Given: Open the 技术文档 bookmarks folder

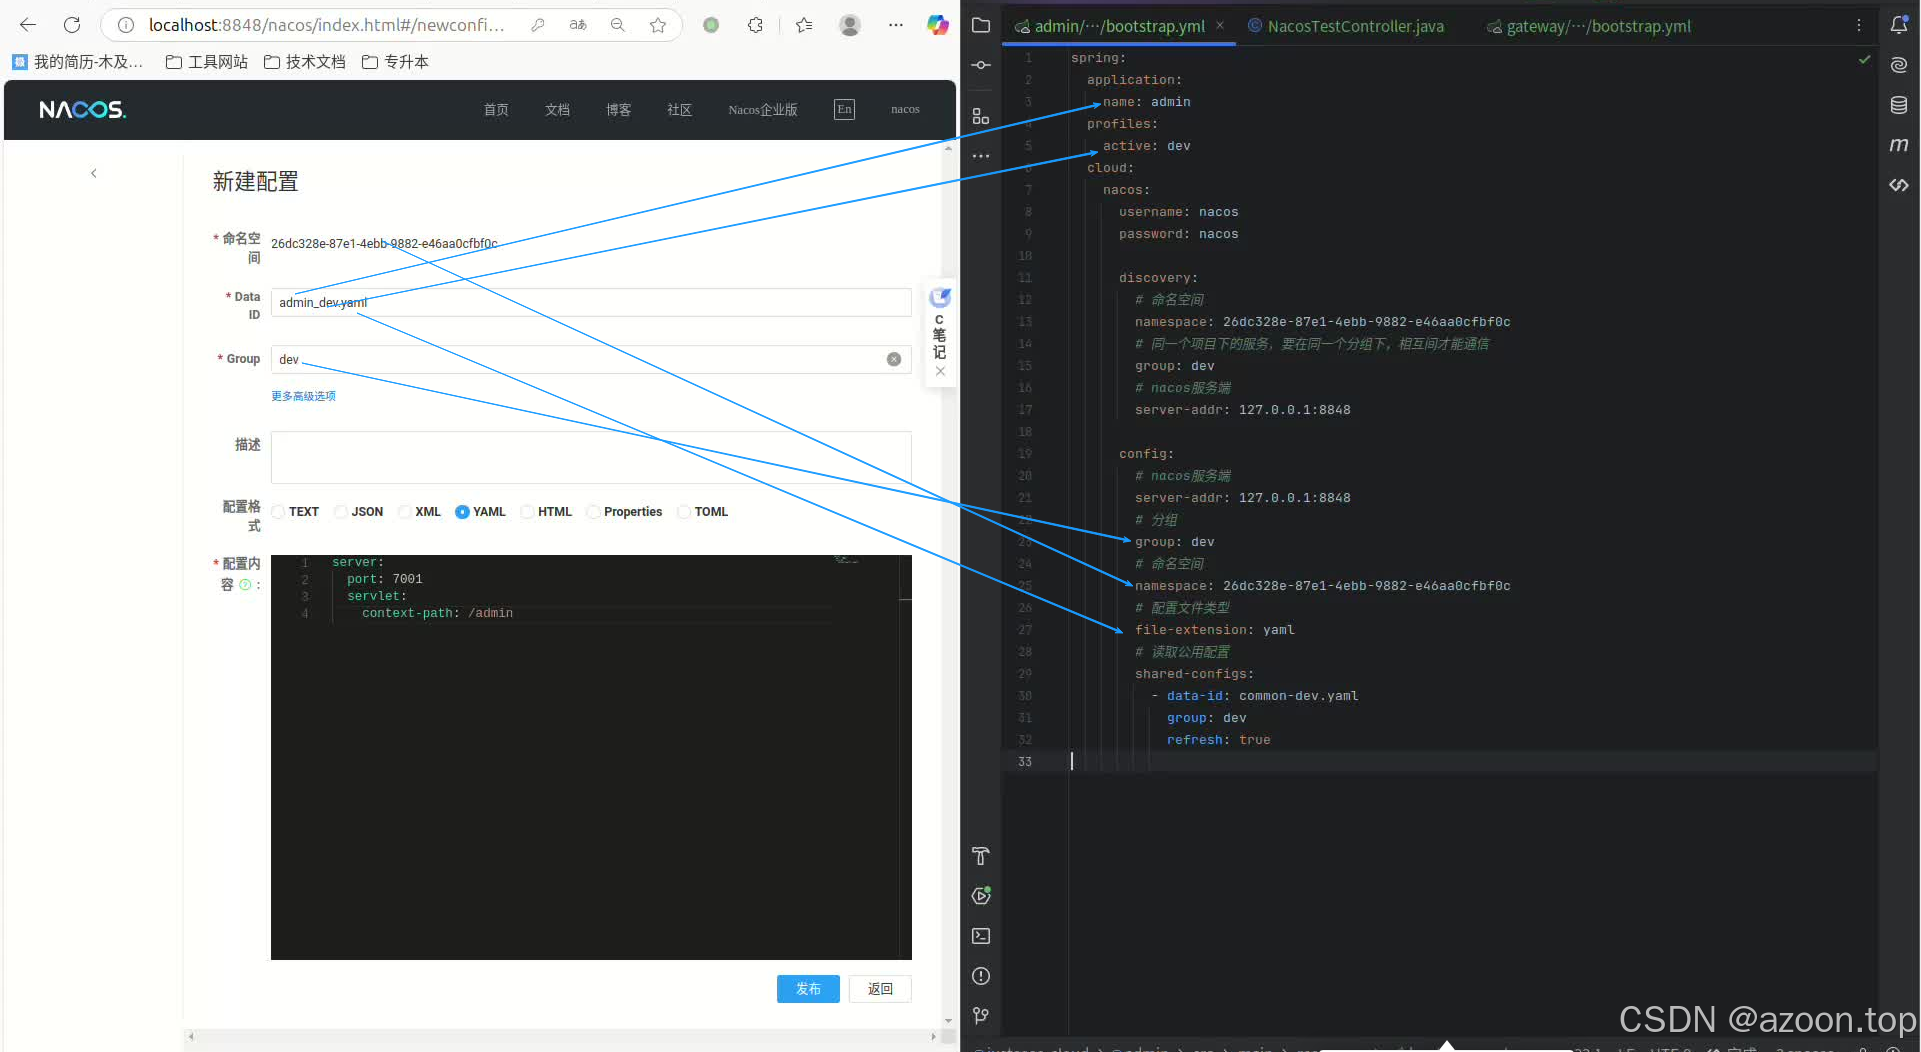Looking at the screenshot, I should click(x=305, y=62).
